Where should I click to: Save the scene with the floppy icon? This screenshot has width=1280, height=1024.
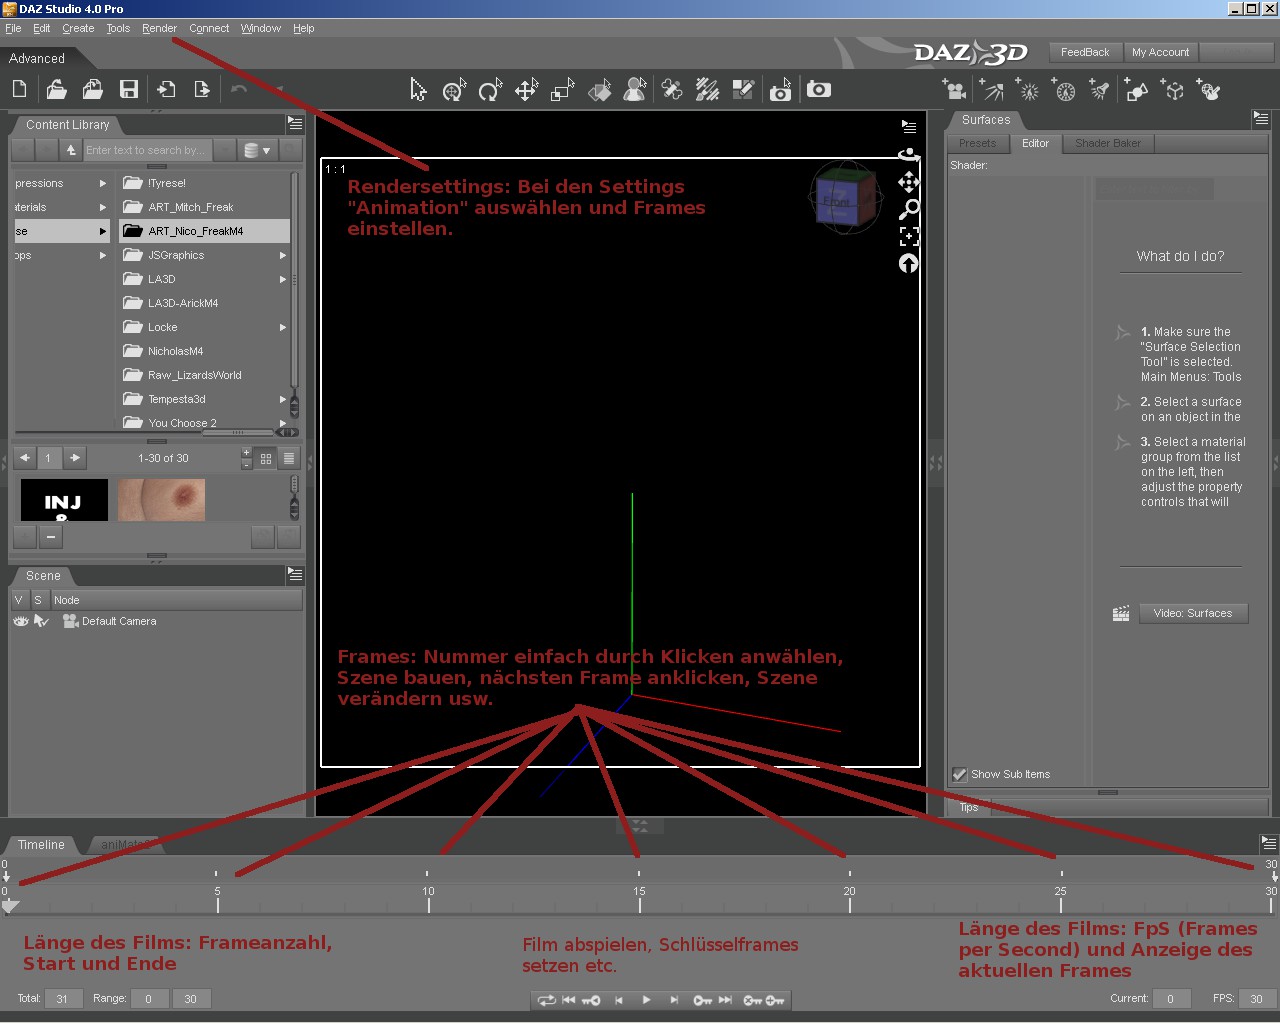pos(129,90)
